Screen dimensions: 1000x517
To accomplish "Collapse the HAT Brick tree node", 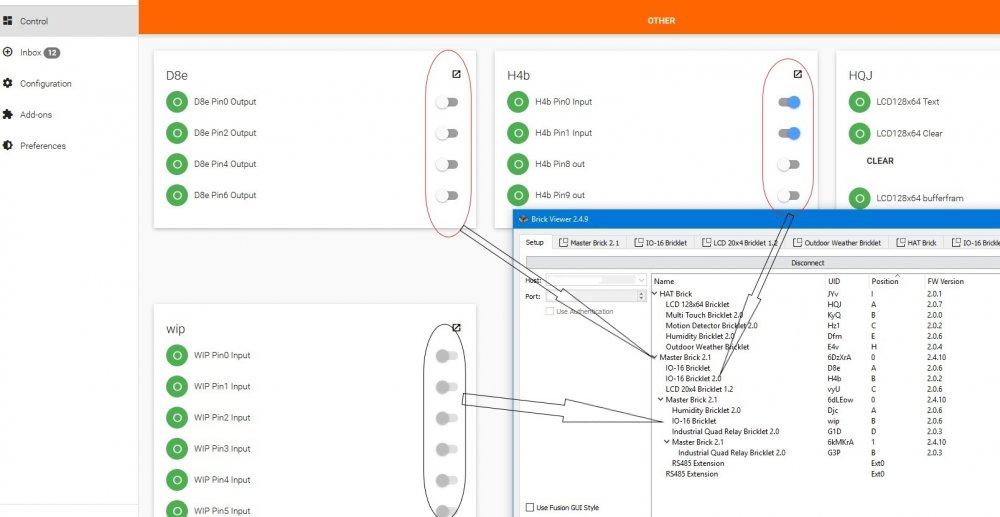I will pos(655,294).
